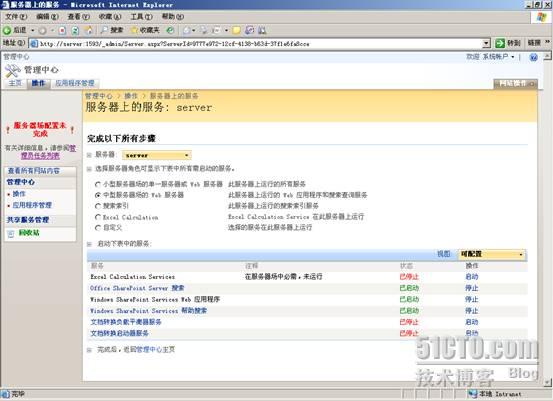This screenshot has width=553, height=401.
Task: Click the IE Back button
Action: point(14,30)
